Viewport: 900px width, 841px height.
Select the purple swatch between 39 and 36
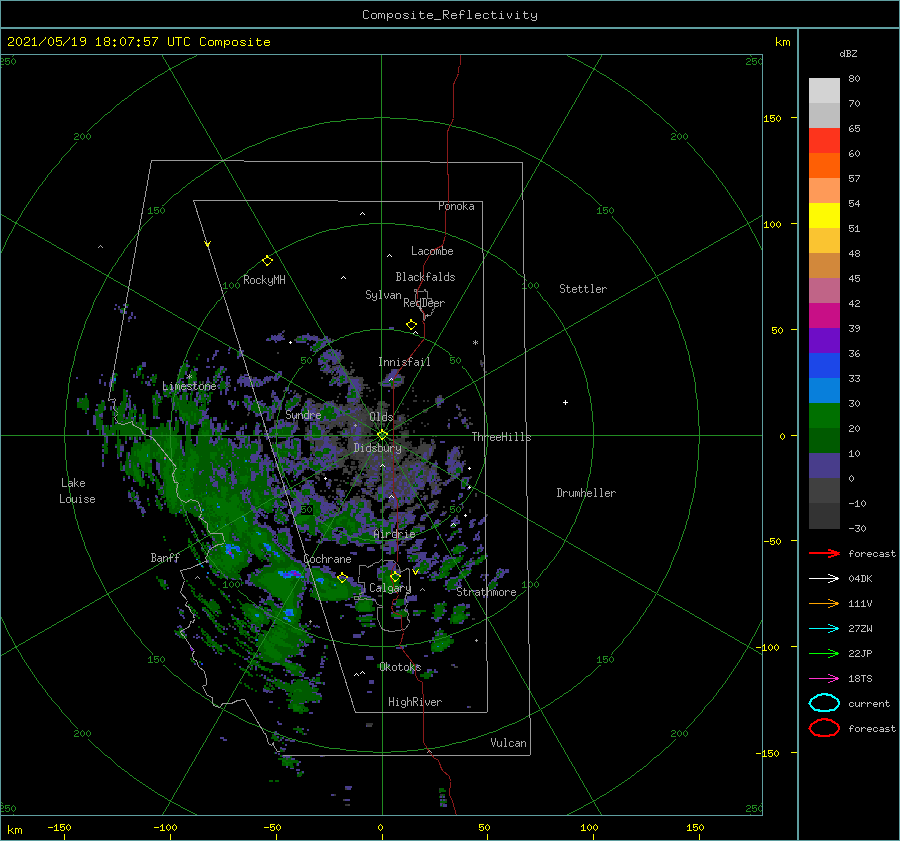824,340
